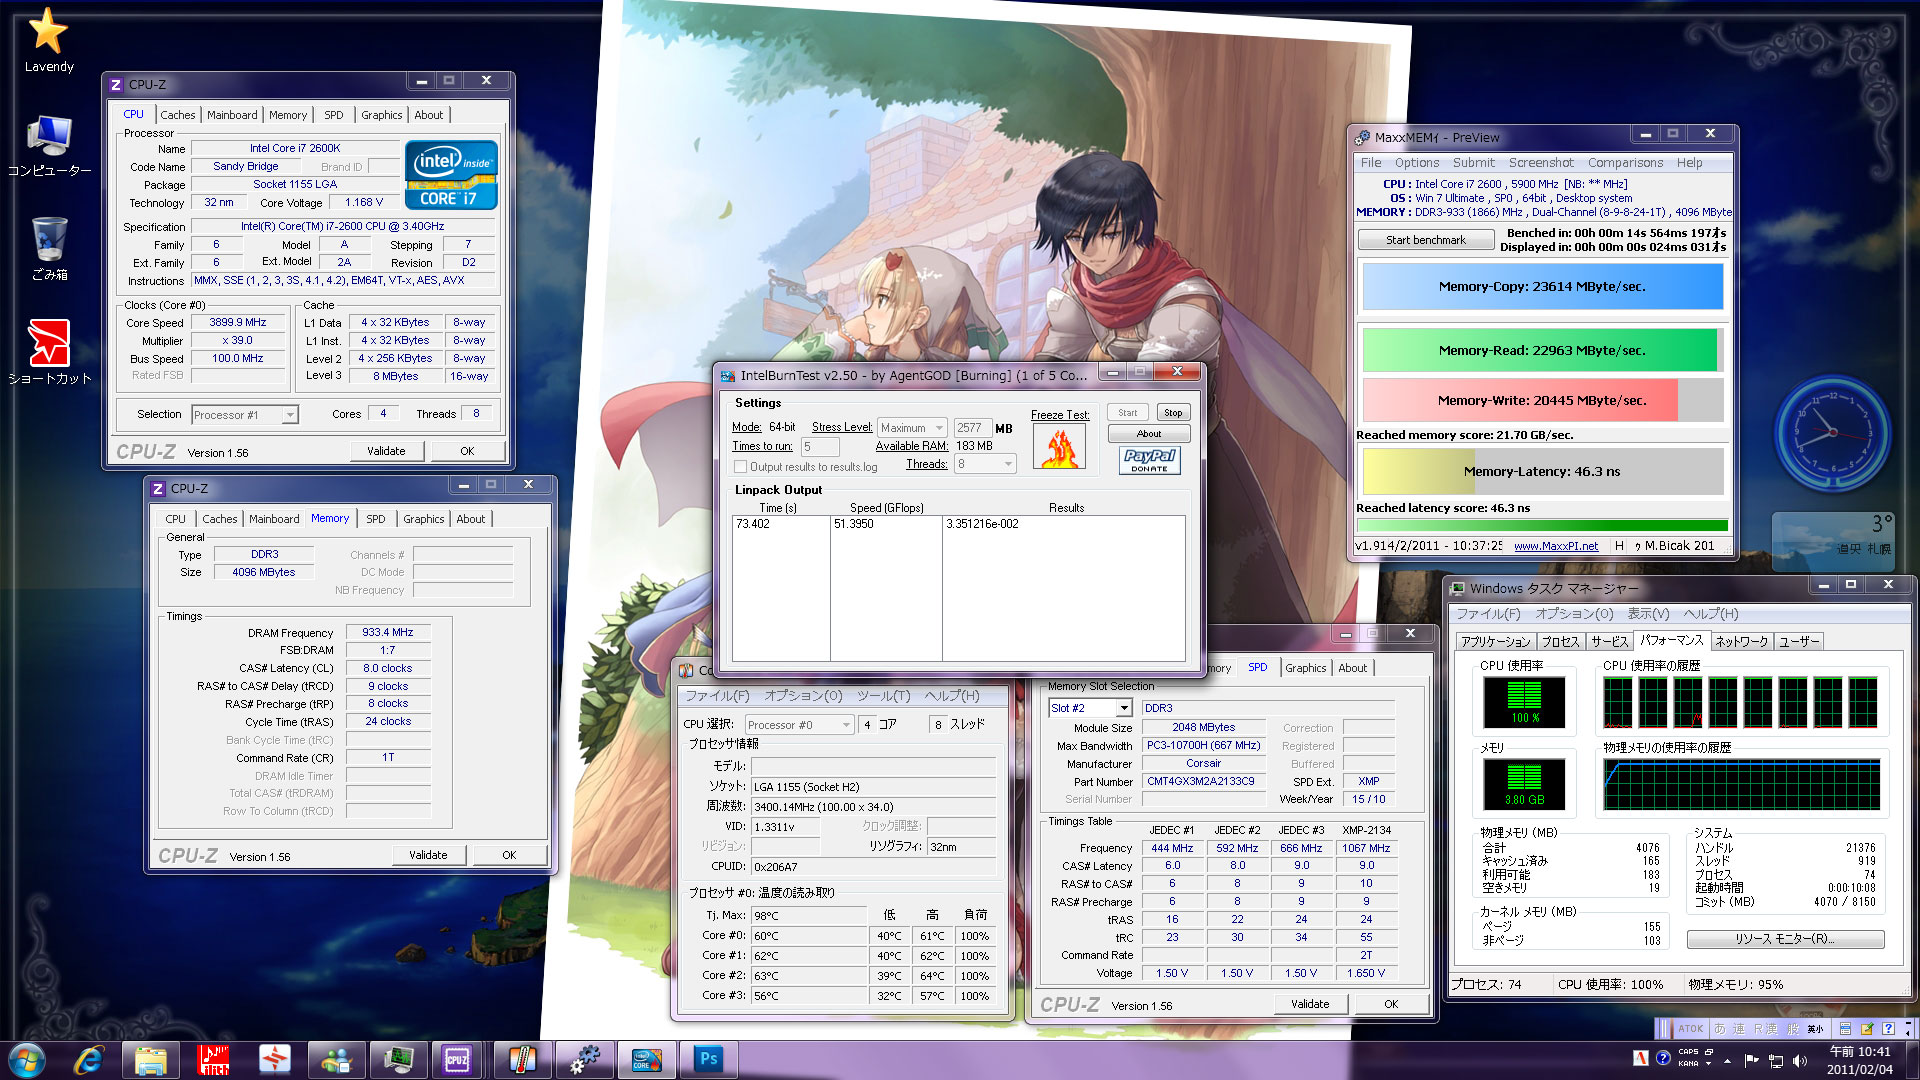Launch Internet Explorer from the taskbar
The width and height of the screenshot is (1920, 1080).
(x=89, y=1059)
